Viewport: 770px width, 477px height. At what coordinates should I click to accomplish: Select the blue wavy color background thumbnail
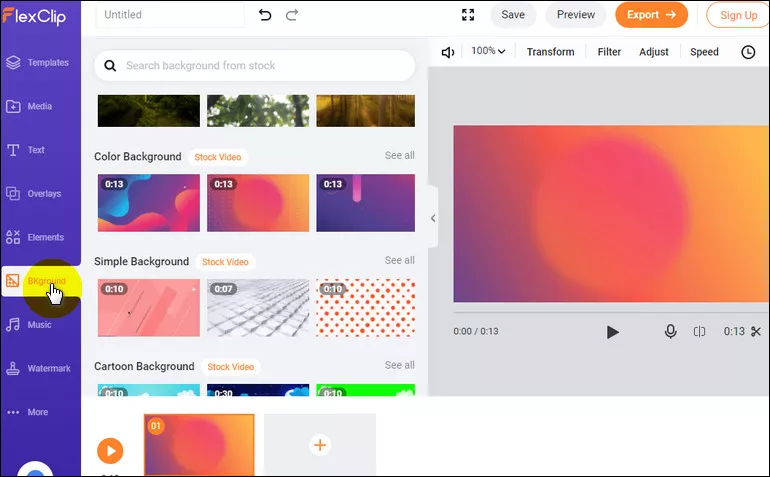coord(149,203)
